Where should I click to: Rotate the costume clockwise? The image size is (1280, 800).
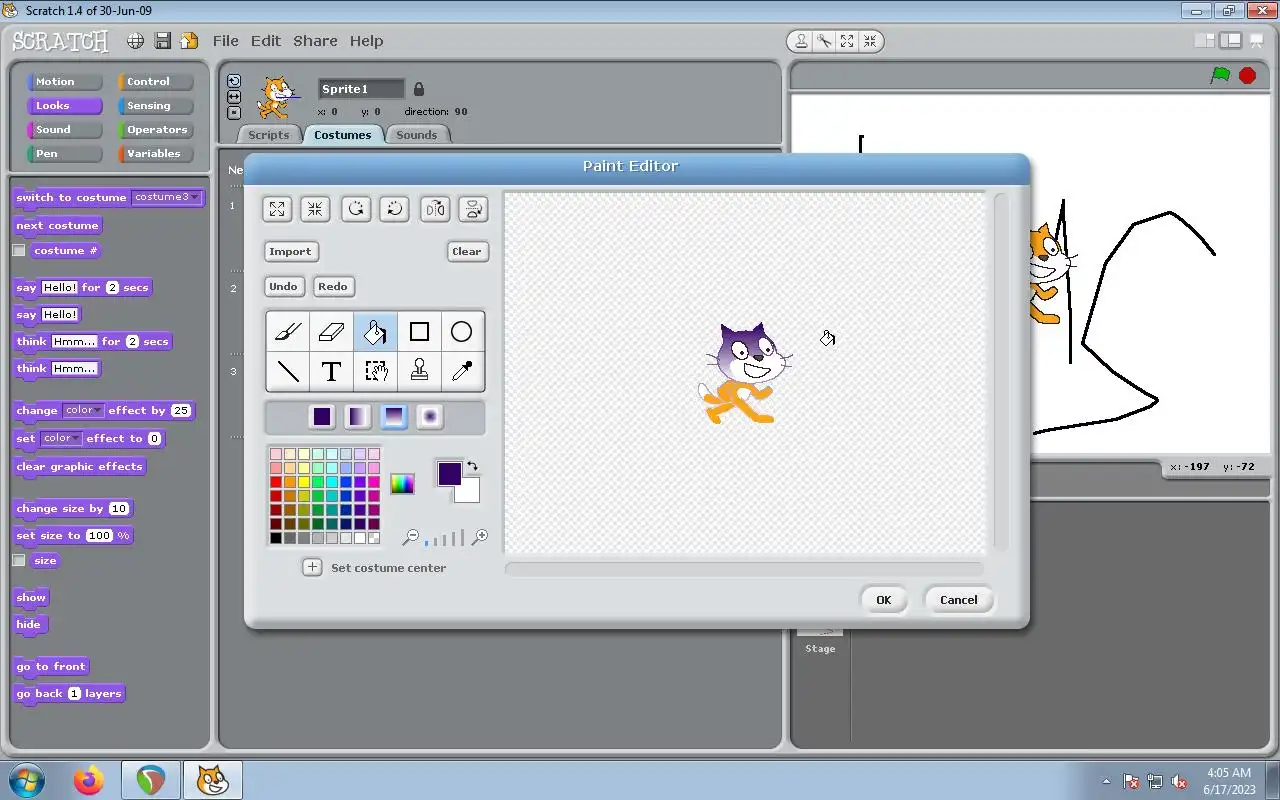(395, 208)
